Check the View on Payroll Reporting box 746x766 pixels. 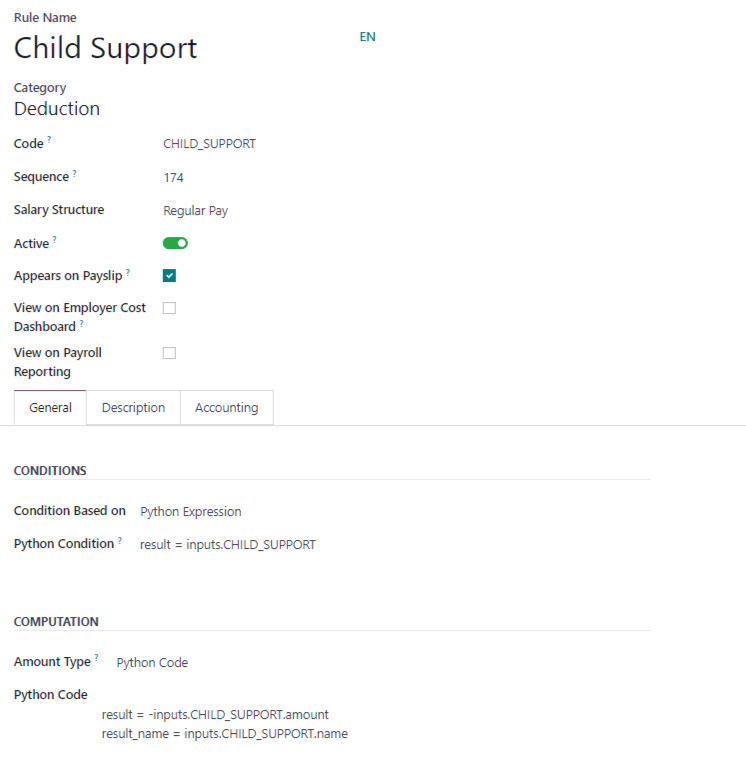click(x=169, y=353)
